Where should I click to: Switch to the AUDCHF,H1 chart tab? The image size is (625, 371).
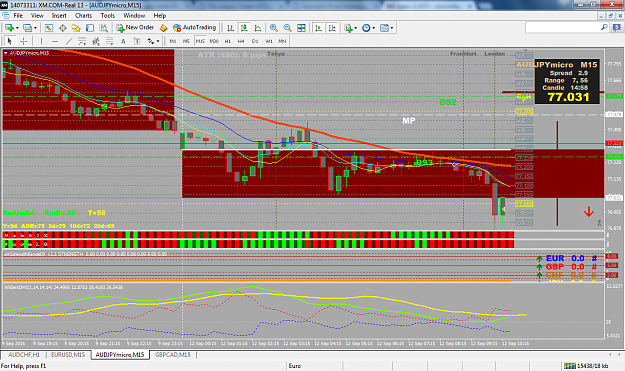pyautogui.click(x=24, y=355)
